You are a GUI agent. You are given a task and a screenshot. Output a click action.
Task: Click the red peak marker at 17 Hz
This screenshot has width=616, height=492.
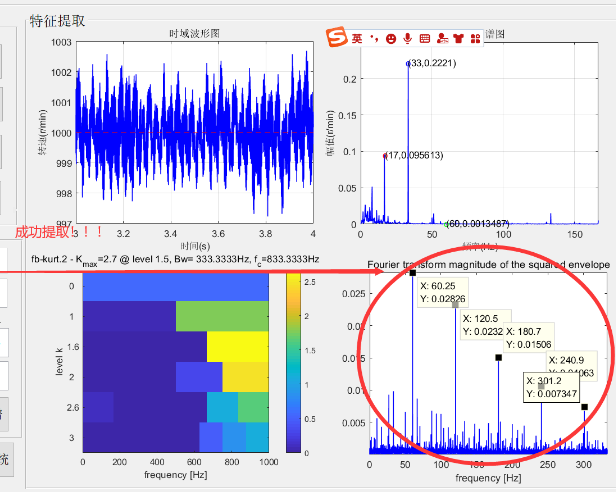[x=385, y=156]
